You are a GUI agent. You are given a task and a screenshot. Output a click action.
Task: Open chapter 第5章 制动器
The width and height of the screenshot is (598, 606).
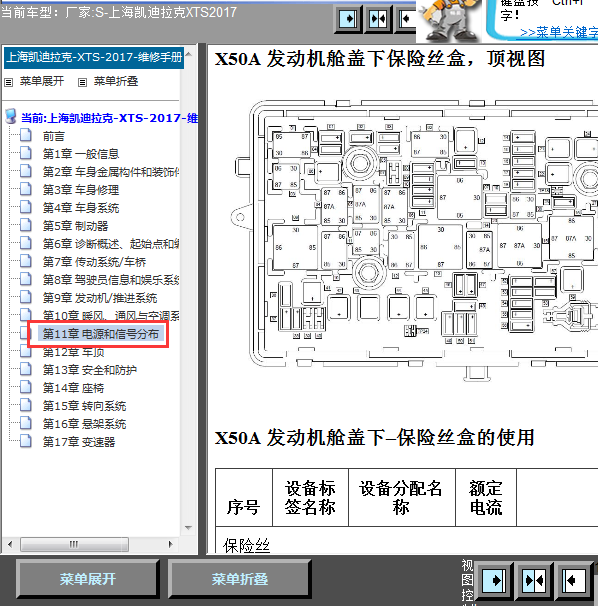(x=75, y=226)
